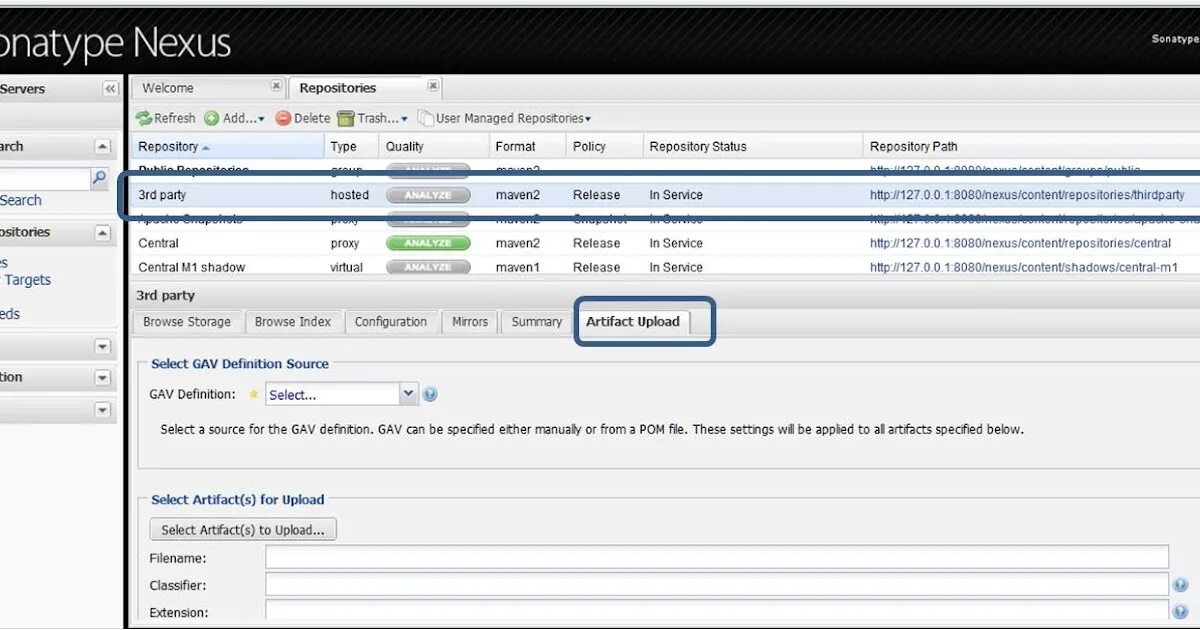
Task: Click the magnifier search icon
Action: pyautogui.click(x=99, y=178)
